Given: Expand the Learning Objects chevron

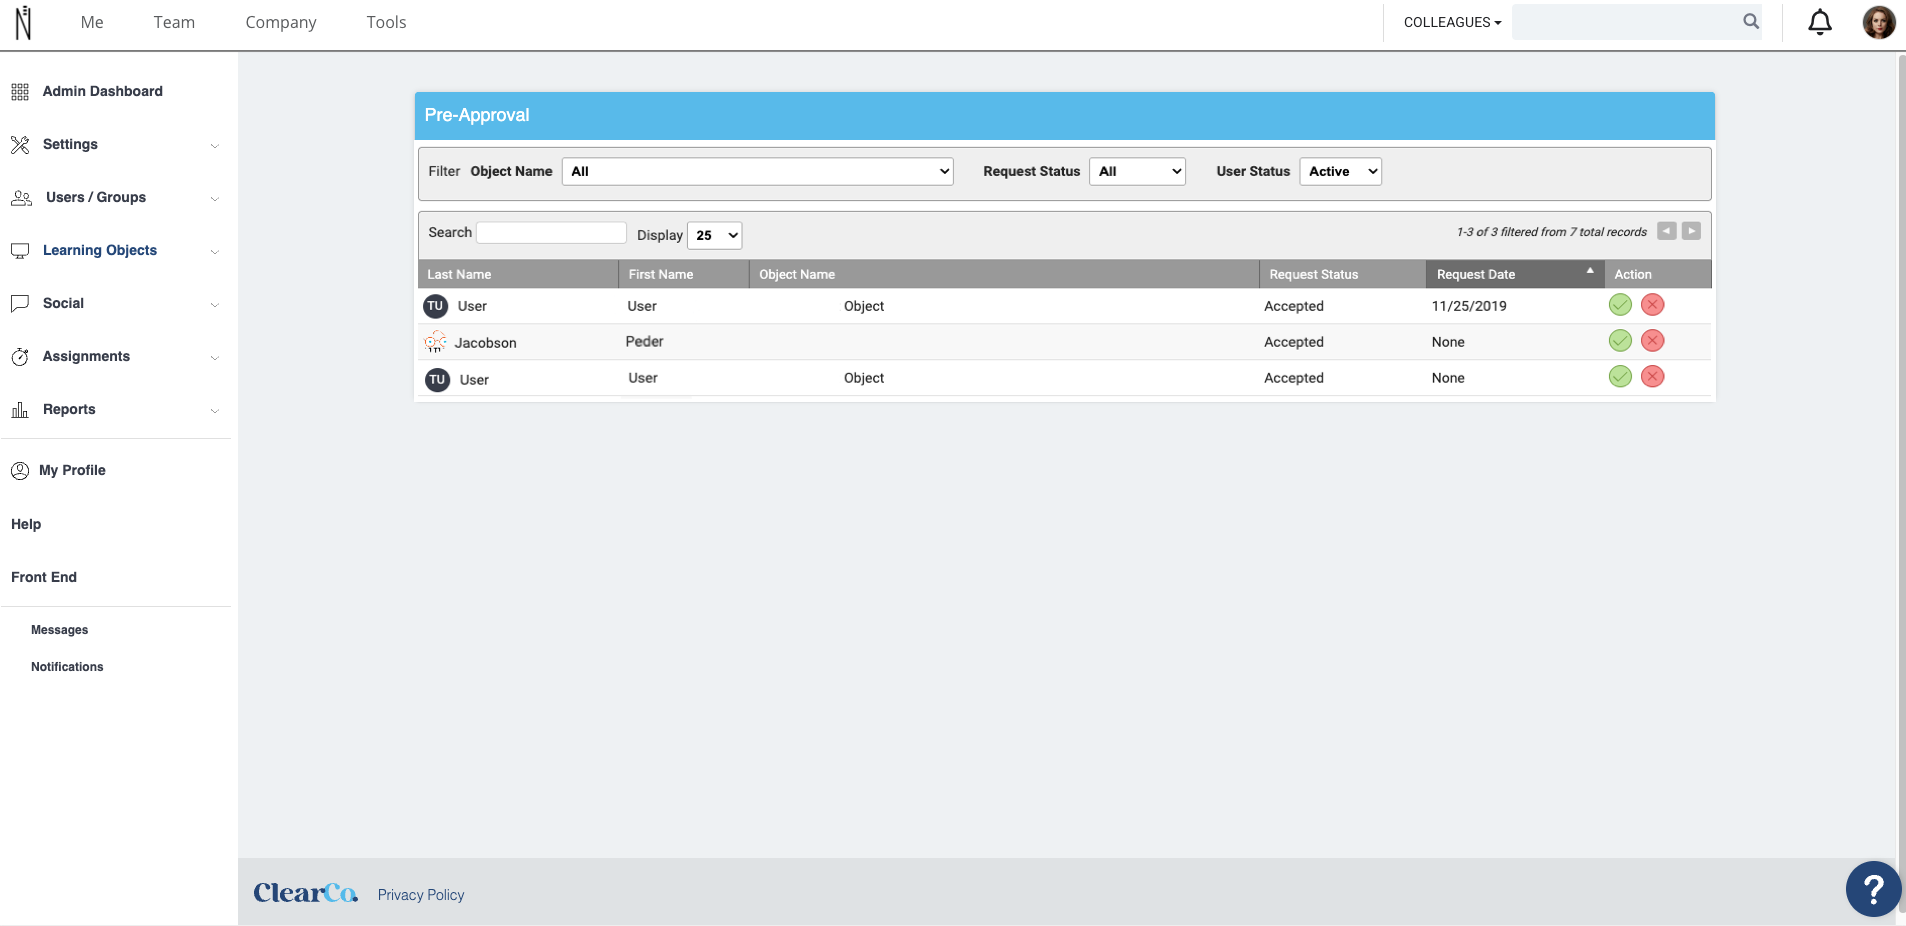Looking at the screenshot, I should (215, 252).
